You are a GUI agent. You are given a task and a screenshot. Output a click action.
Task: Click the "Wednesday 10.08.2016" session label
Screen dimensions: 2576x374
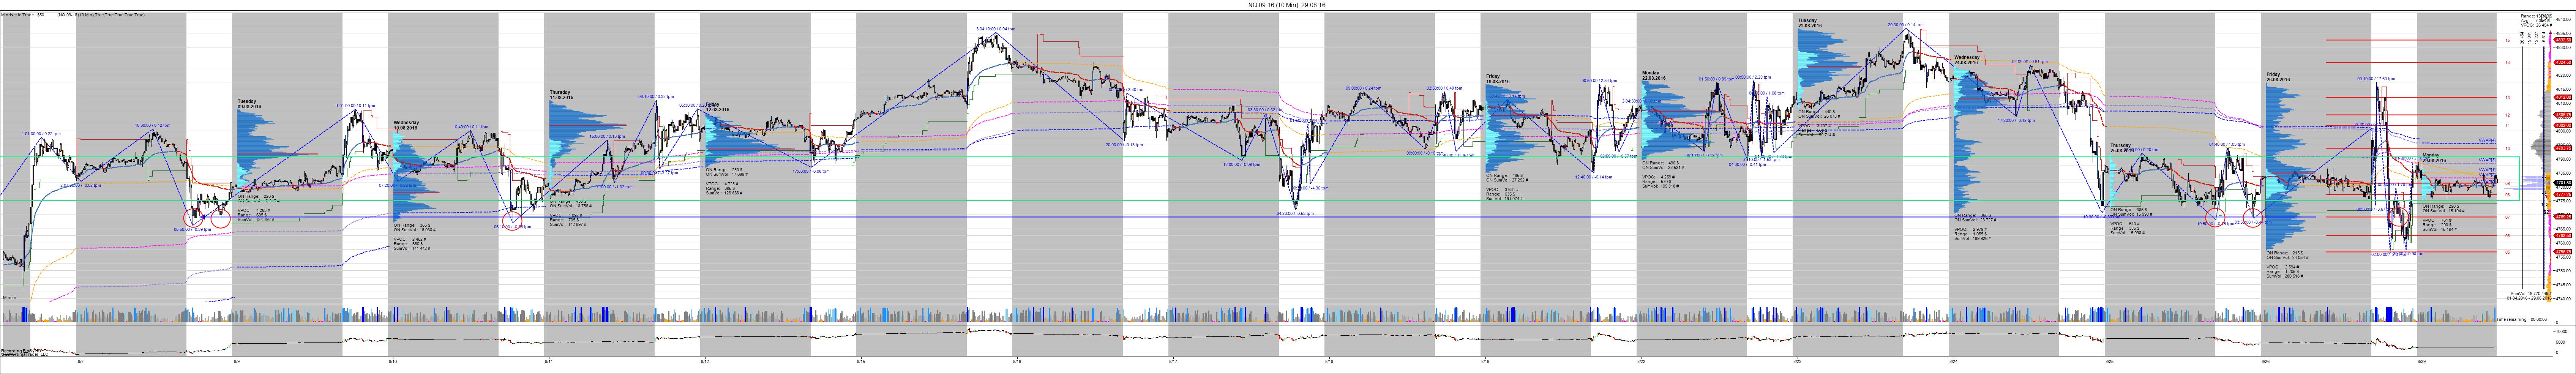tap(406, 125)
